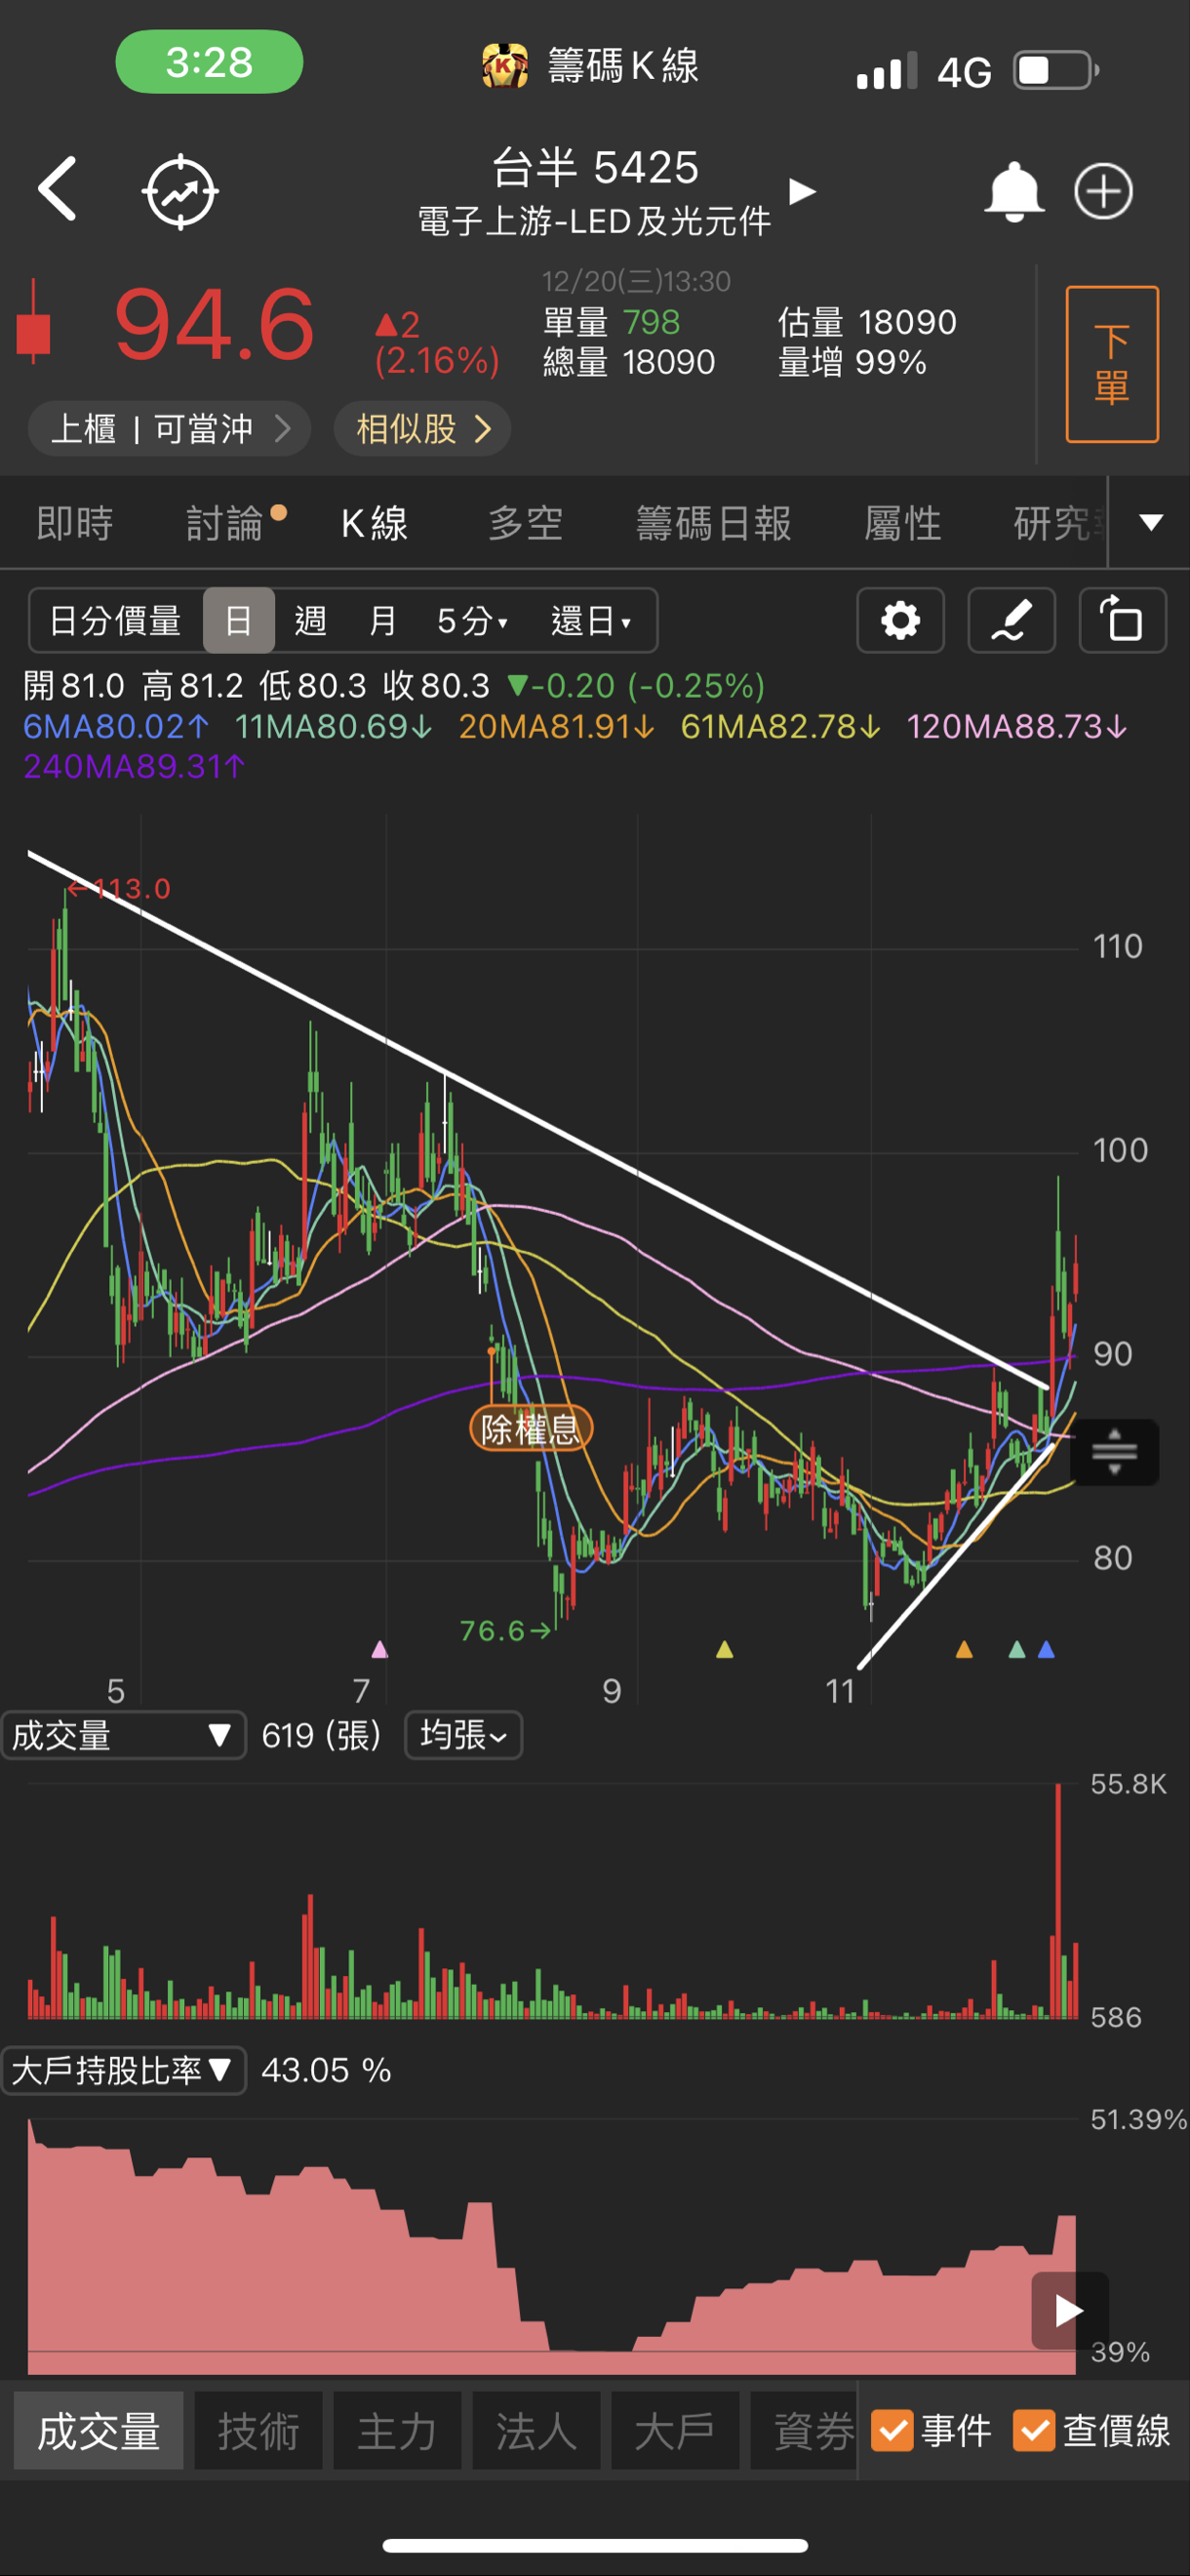
Task: Uncheck the 查價線 price line checkbox
Action: click(1034, 2430)
